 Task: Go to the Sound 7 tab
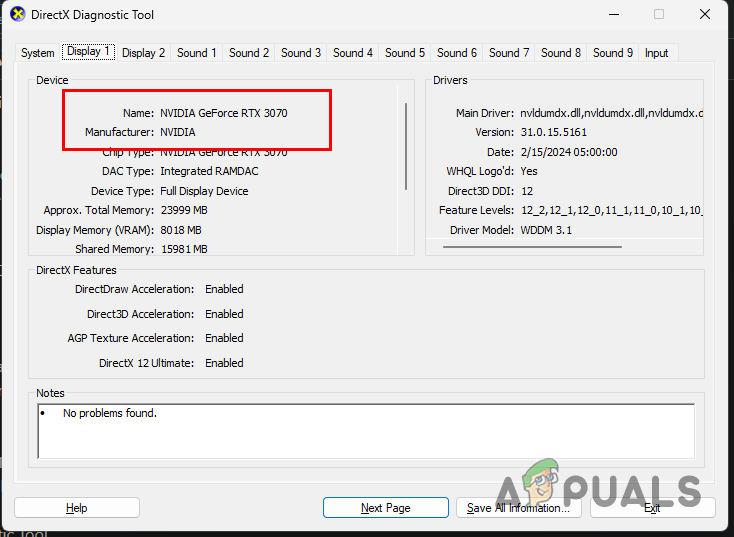[508, 53]
